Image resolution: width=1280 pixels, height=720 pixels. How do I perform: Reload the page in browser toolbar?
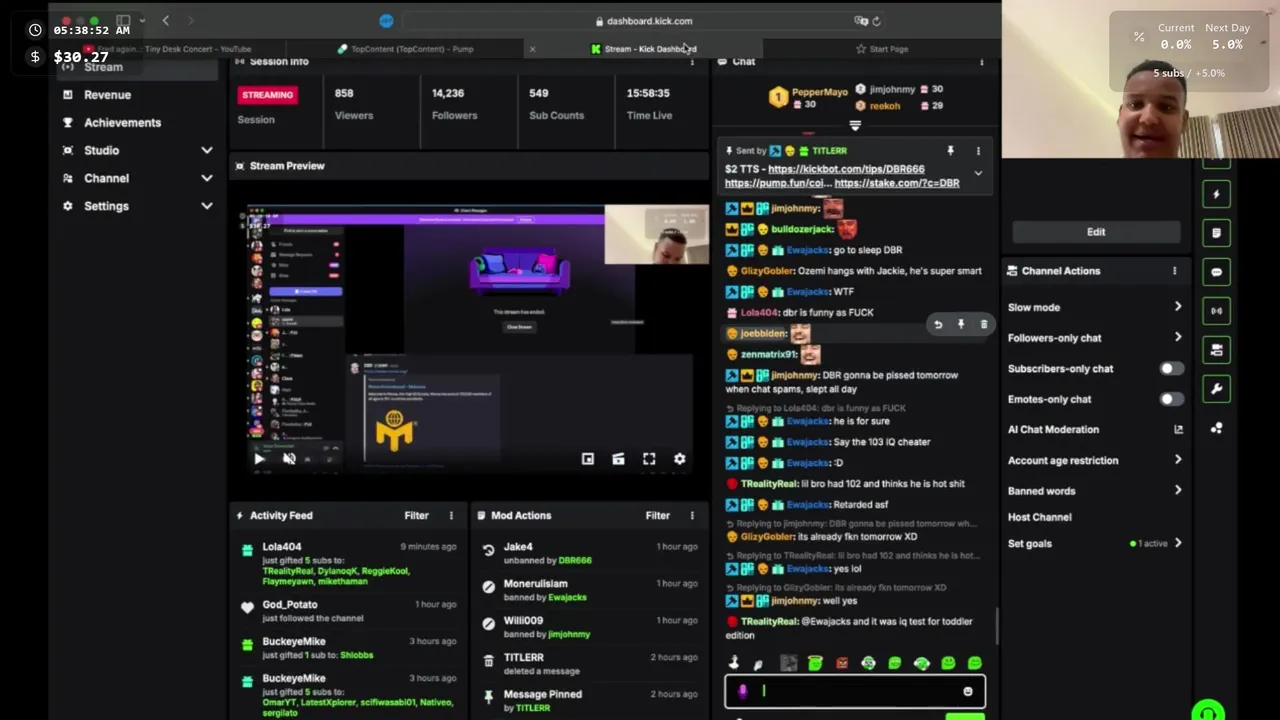pyautogui.click(x=876, y=21)
